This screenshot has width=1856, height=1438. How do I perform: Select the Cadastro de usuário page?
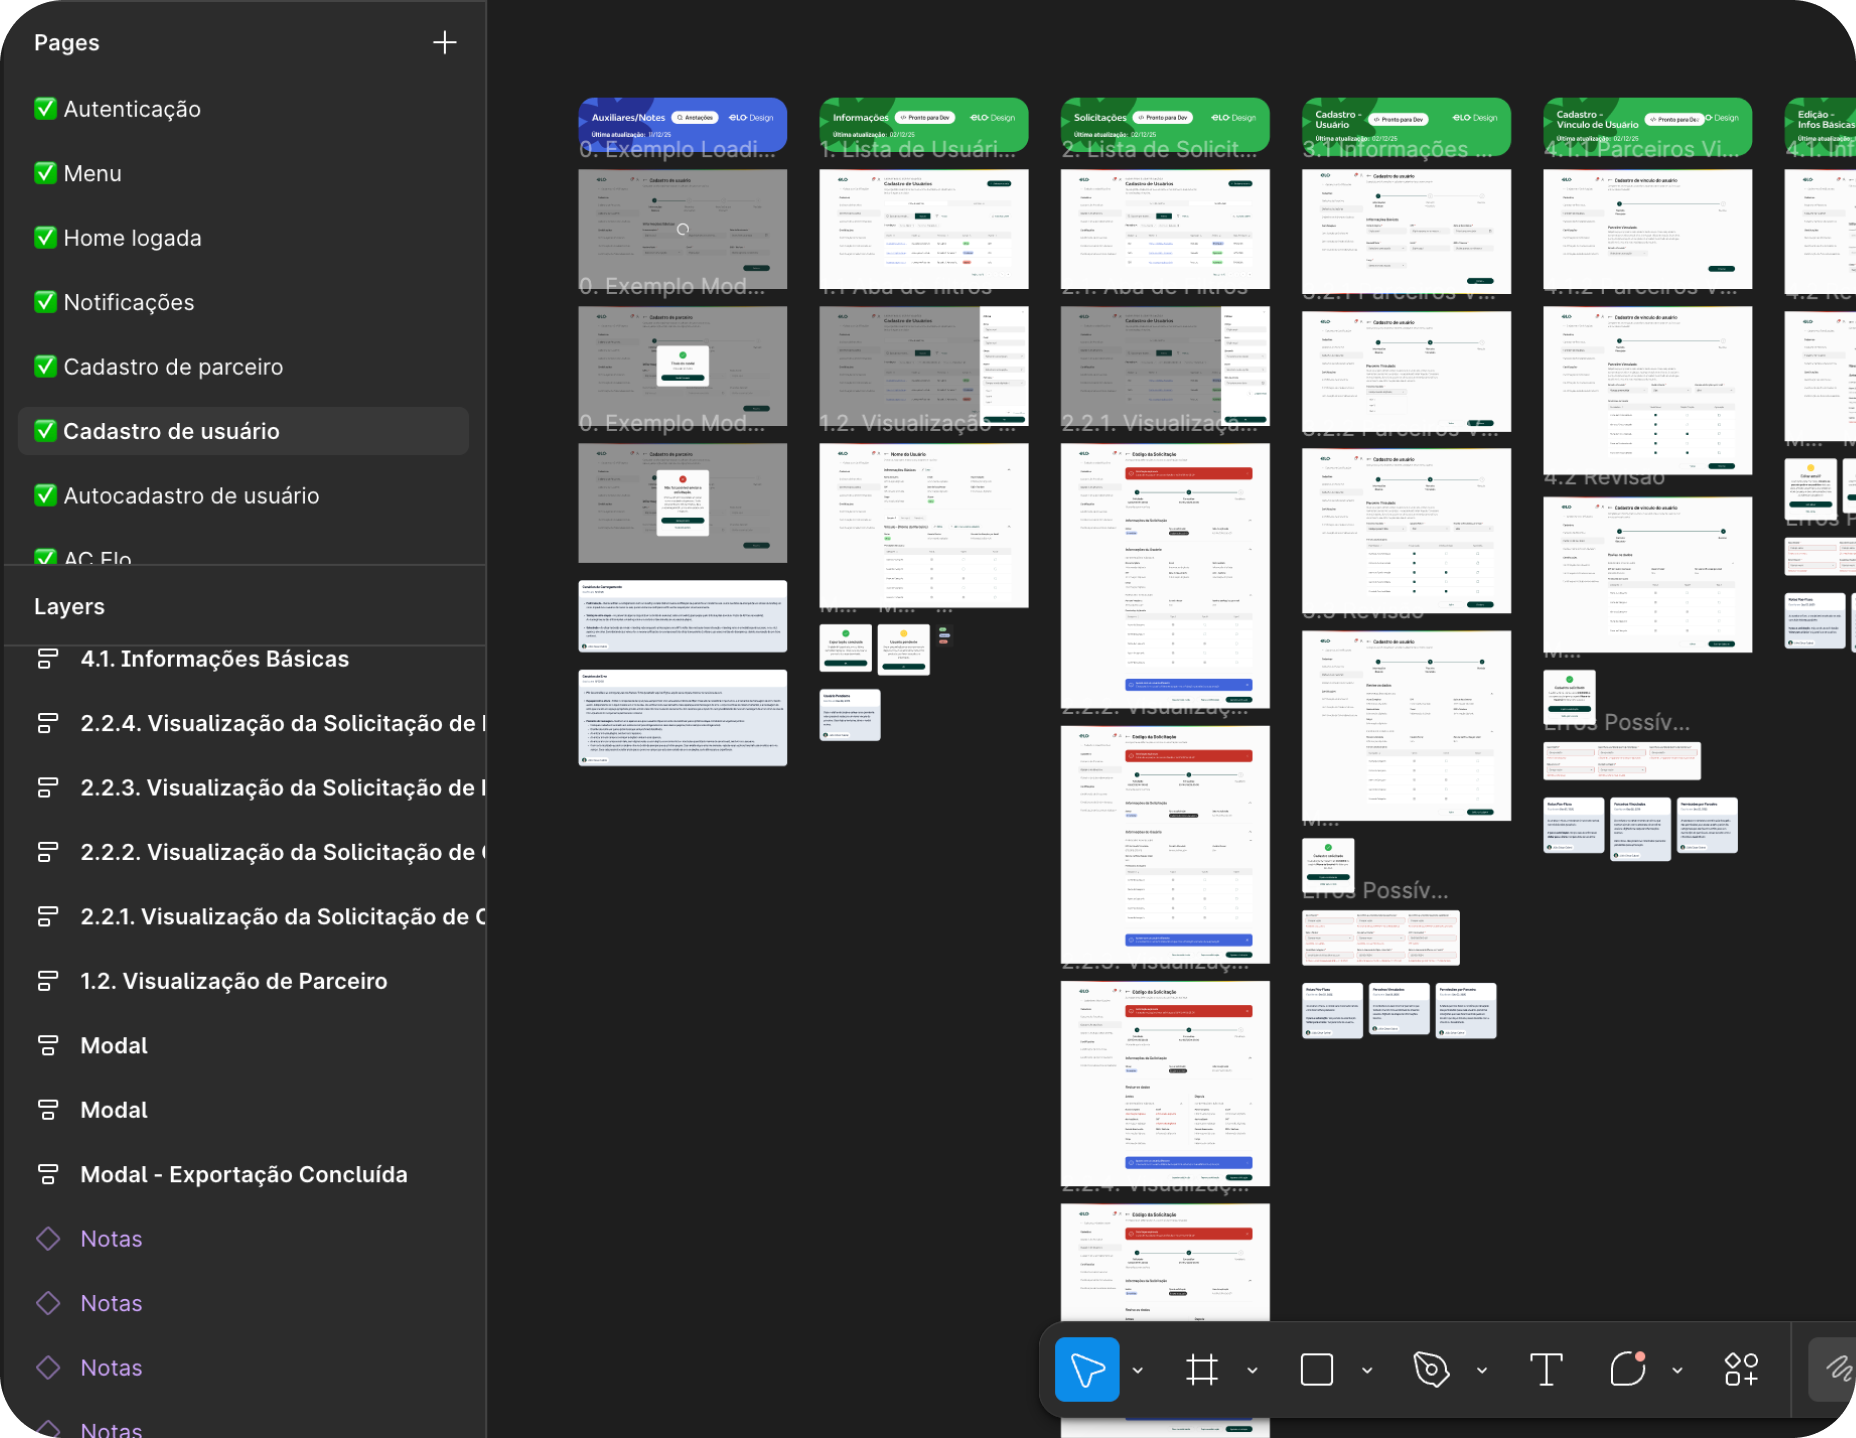[243, 431]
